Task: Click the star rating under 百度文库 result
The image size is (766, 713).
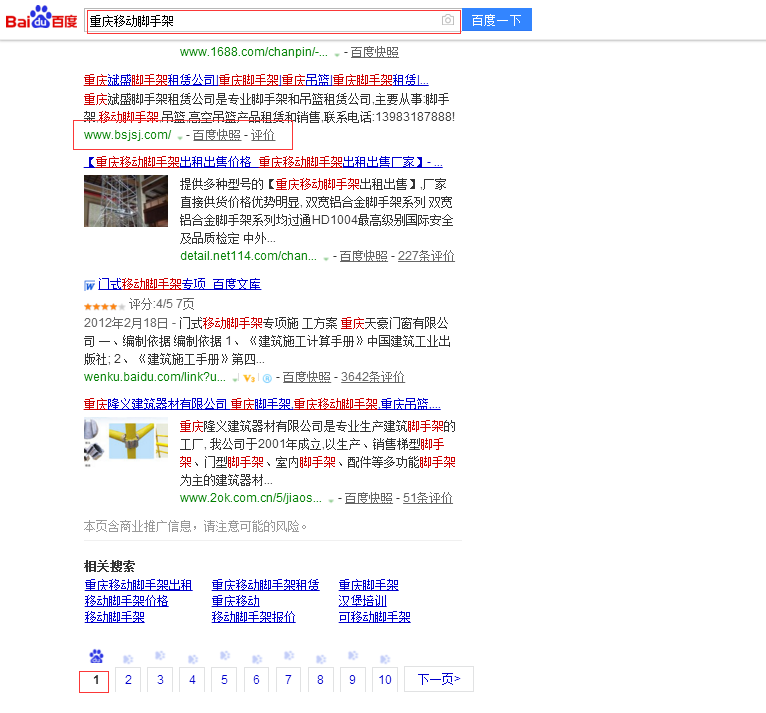Action: pos(104,305)
